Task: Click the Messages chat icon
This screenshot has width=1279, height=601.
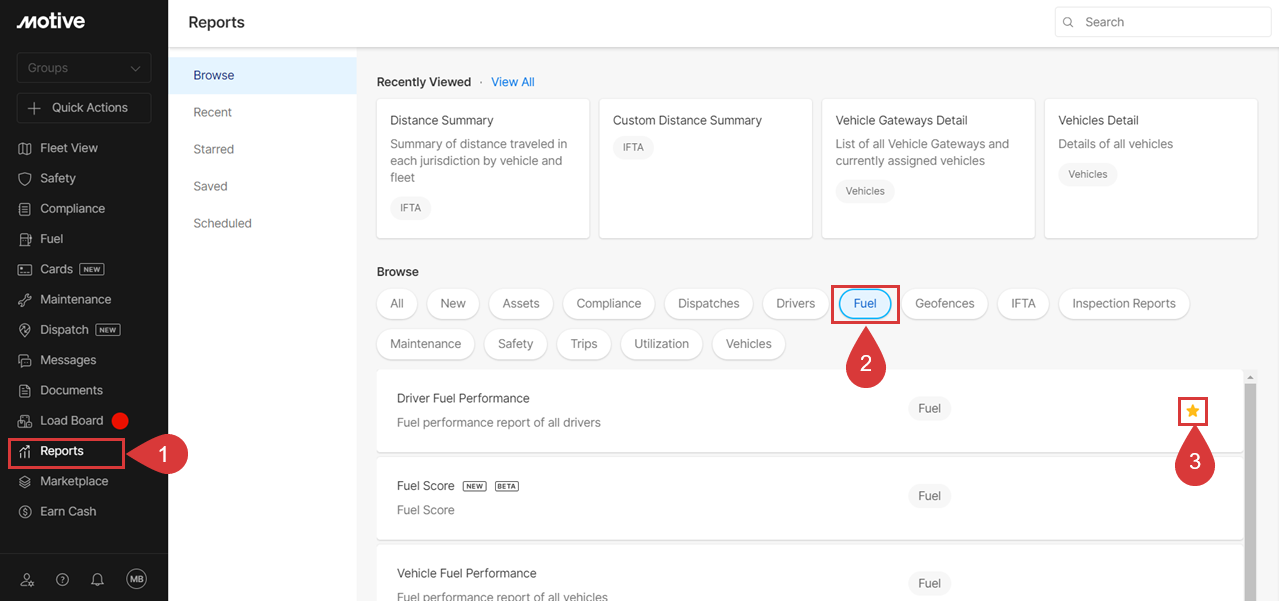Action: click(x=26, y=360)
